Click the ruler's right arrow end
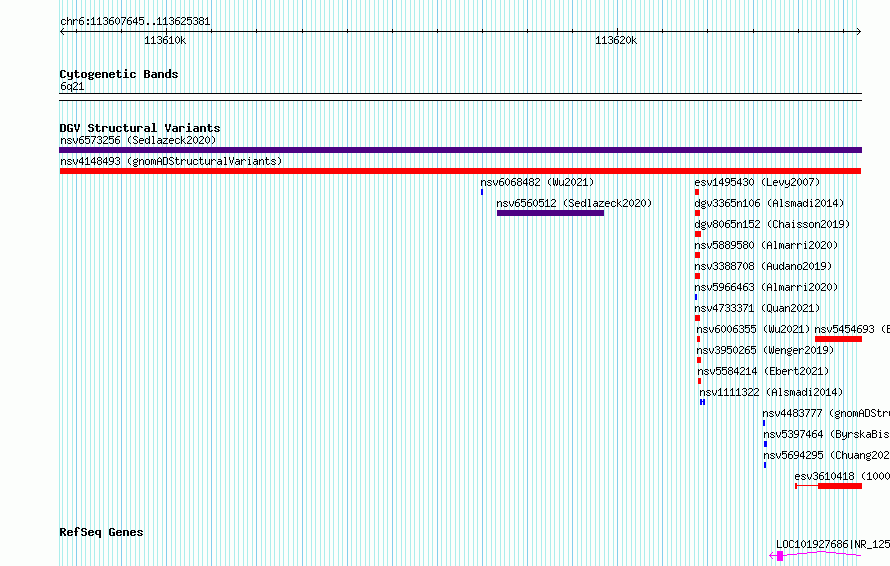The image size is (890, 566). point(859,32)
